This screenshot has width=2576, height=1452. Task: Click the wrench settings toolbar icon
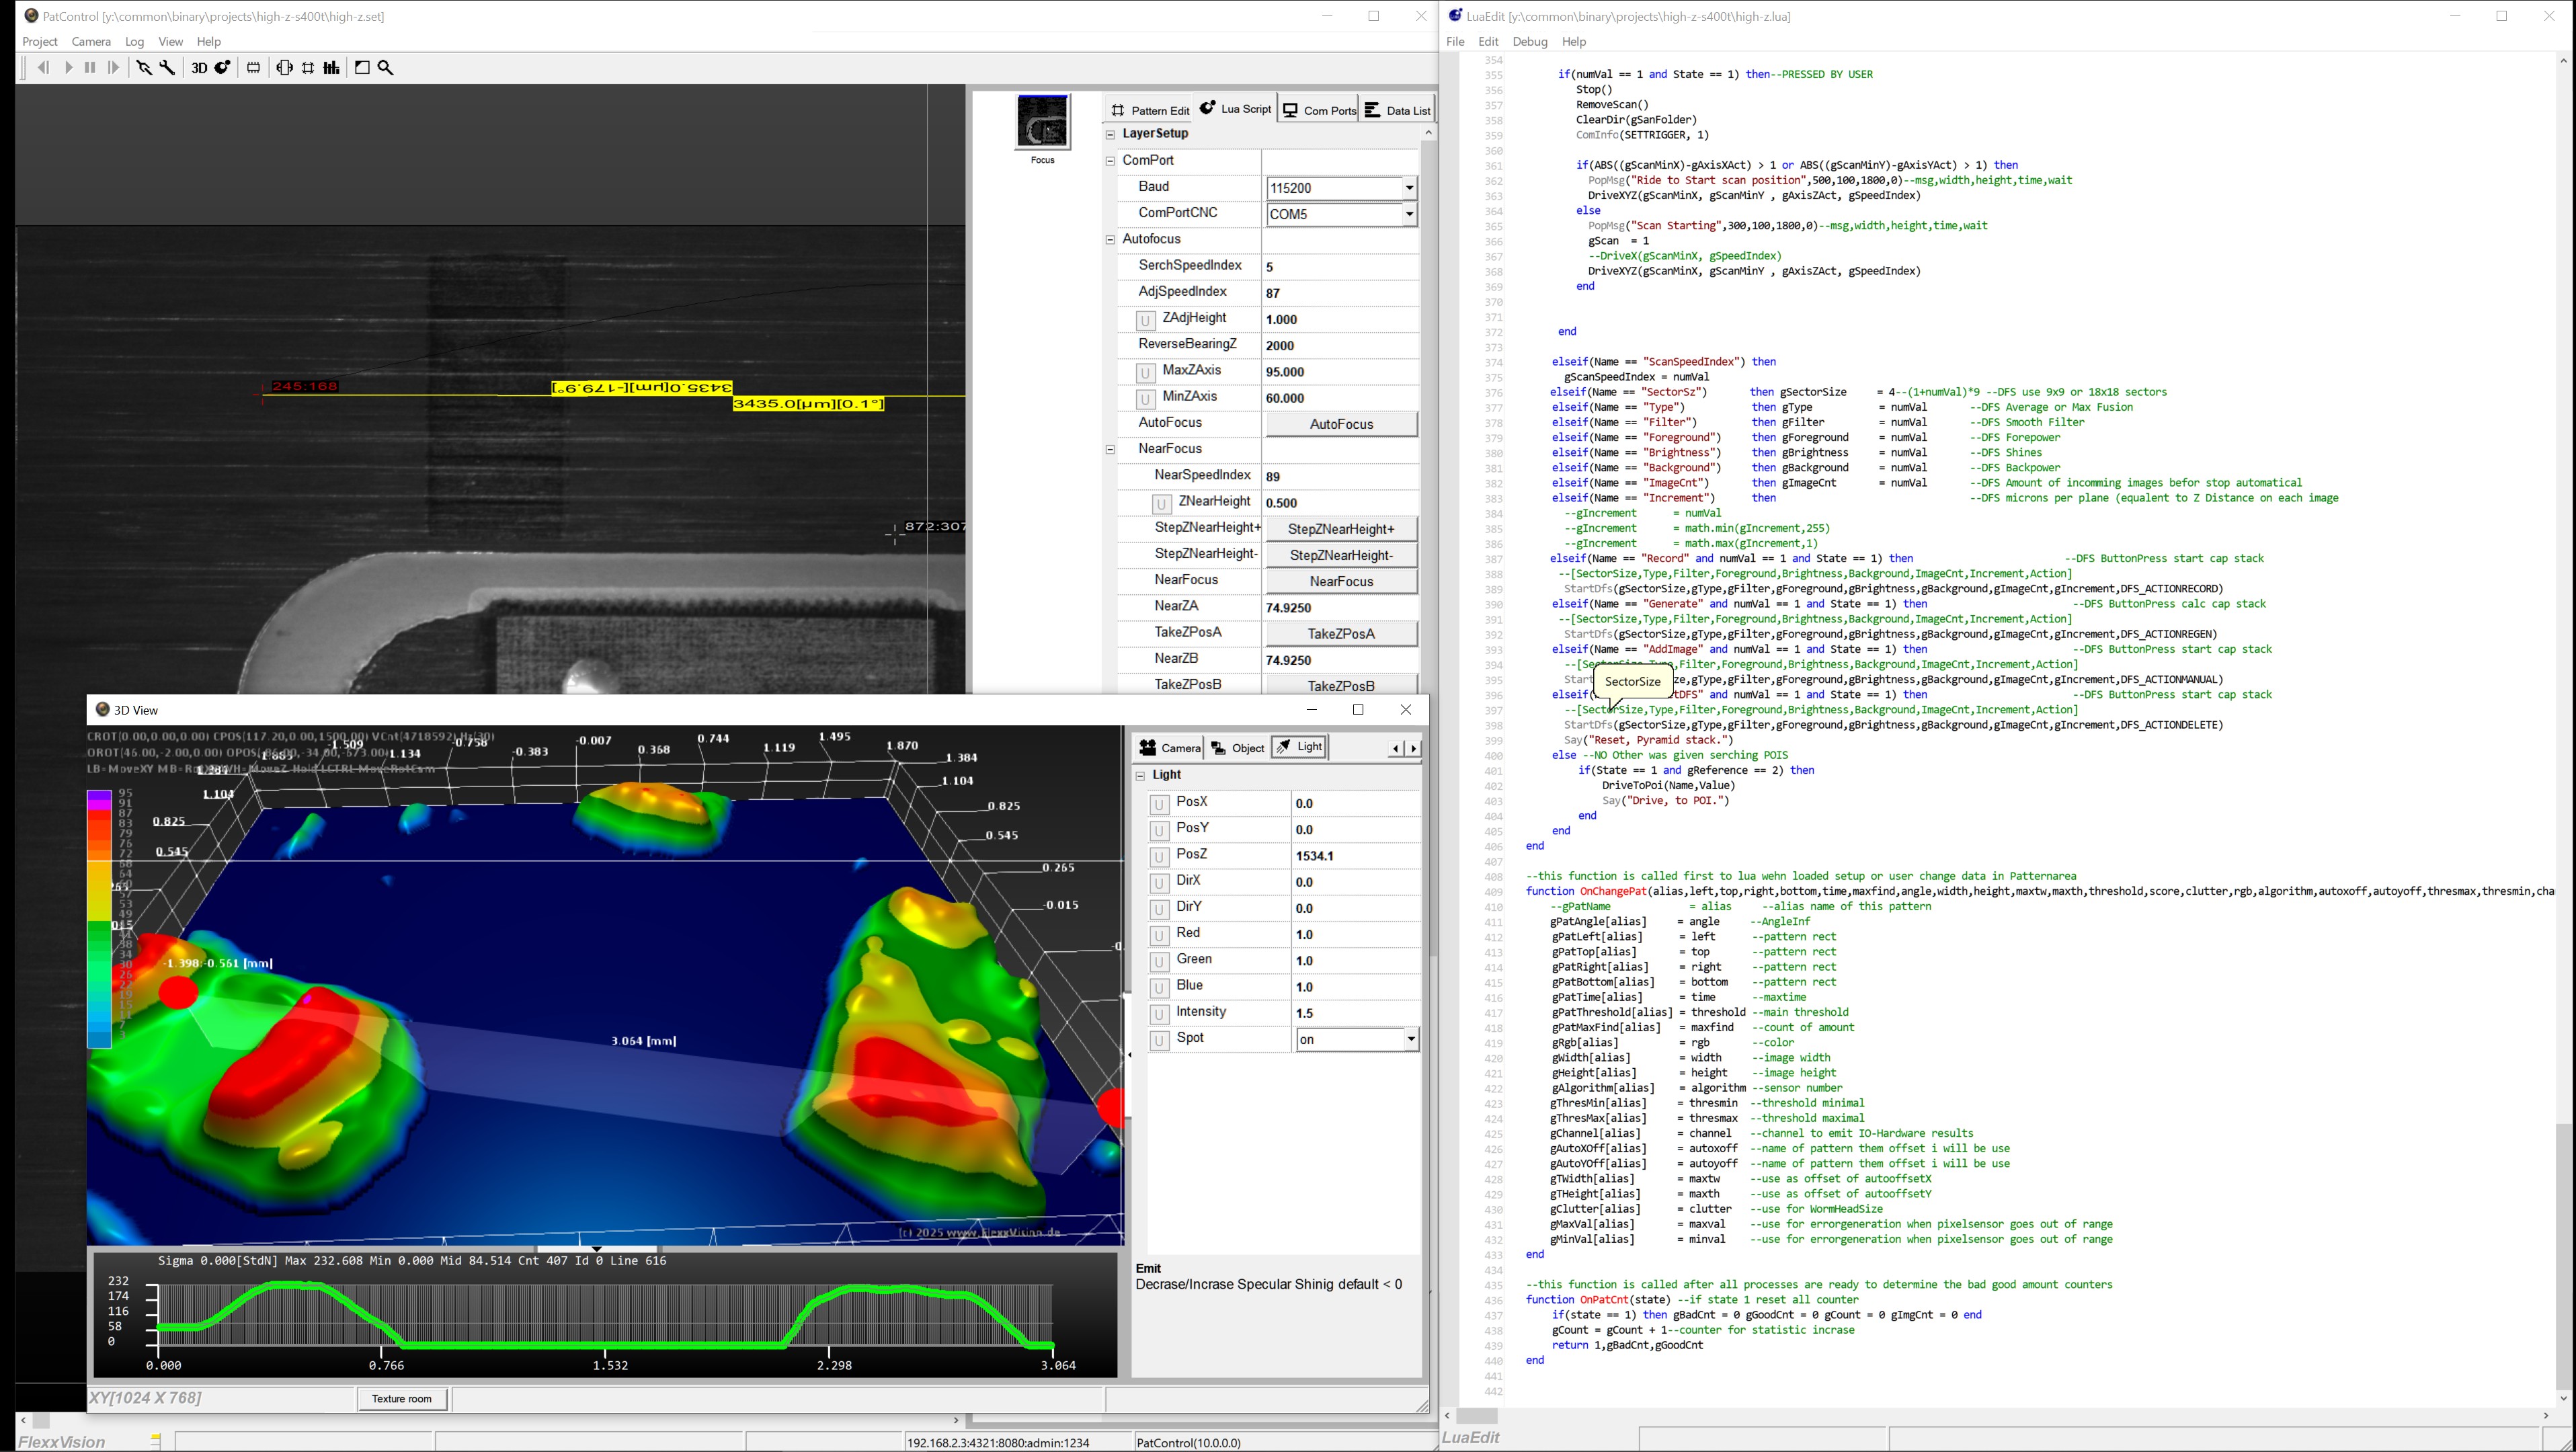[168, 68]
